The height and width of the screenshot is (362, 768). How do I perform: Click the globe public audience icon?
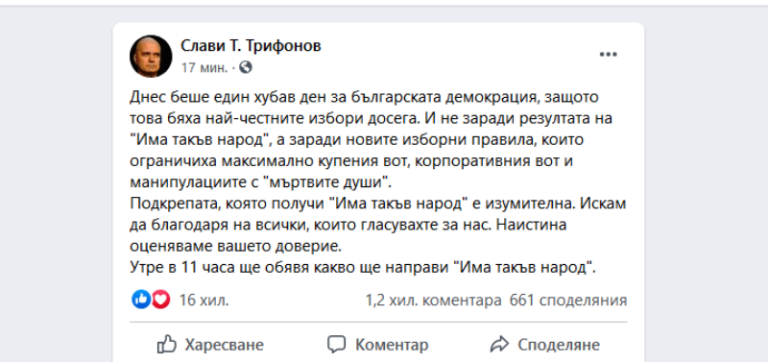coord(245,67)
